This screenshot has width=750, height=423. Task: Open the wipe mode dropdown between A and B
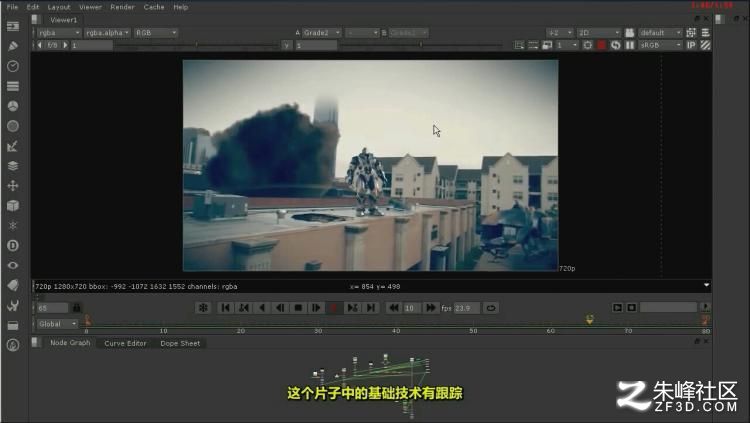[x=362, y=33]
